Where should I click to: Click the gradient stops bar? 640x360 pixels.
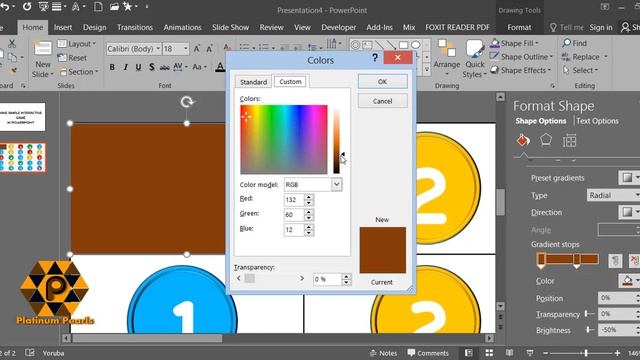point(568,259)
